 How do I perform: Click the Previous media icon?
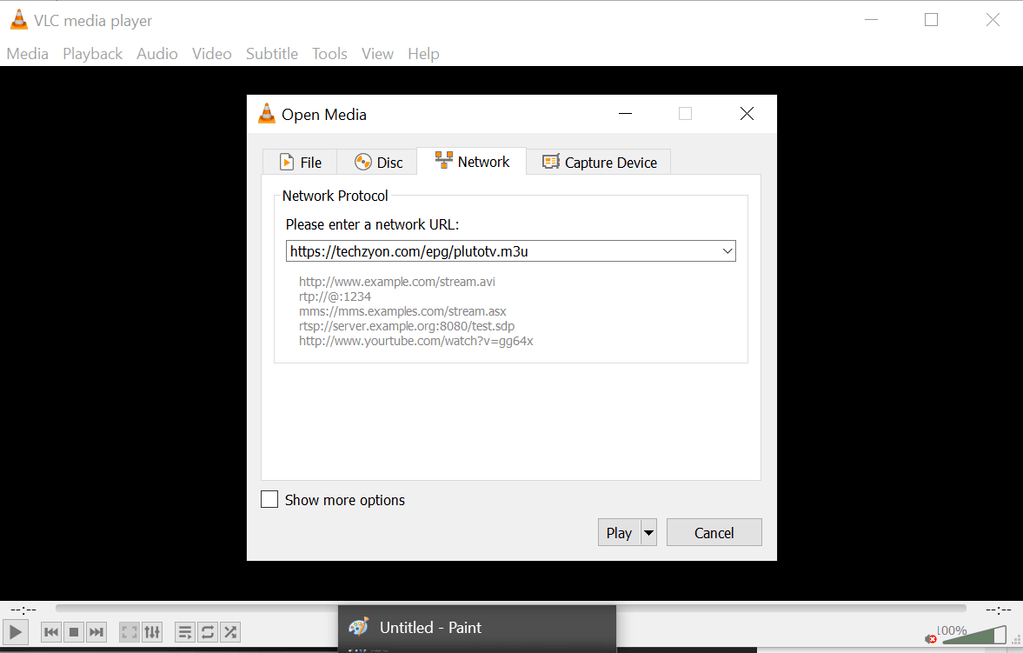point(50,631)
